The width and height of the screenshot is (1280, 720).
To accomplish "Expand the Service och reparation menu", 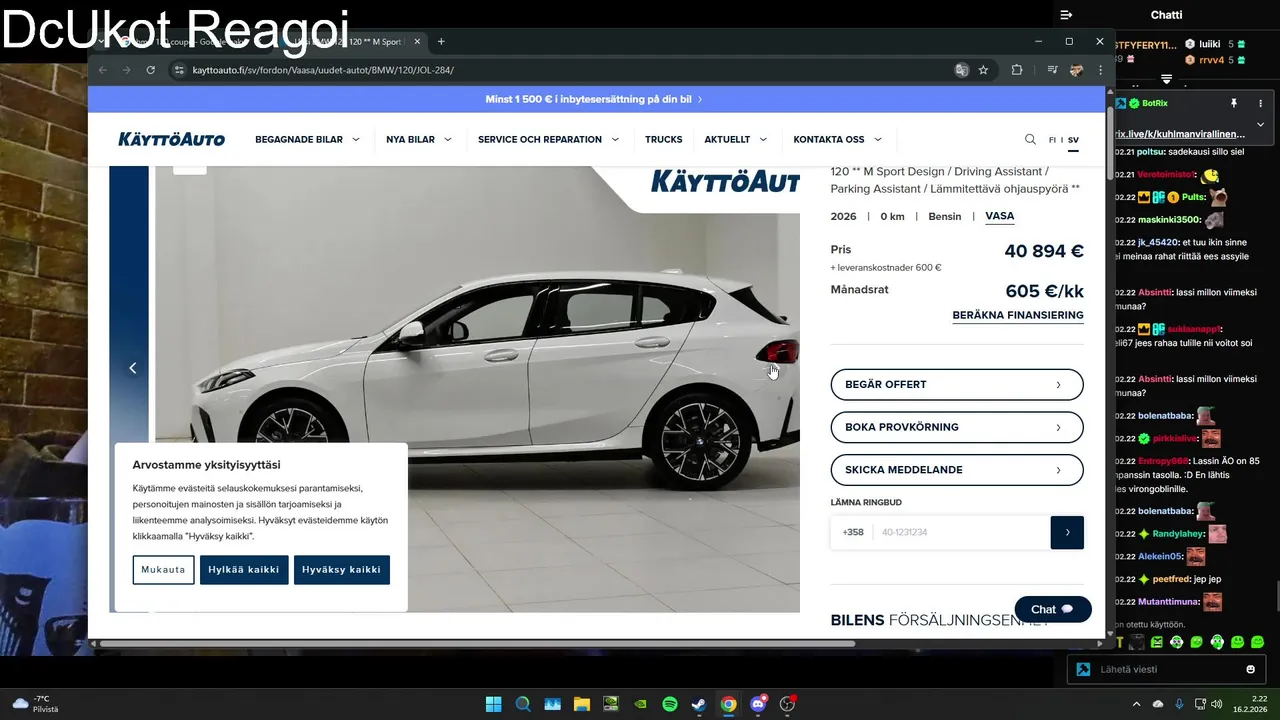I will coord(548,140).
